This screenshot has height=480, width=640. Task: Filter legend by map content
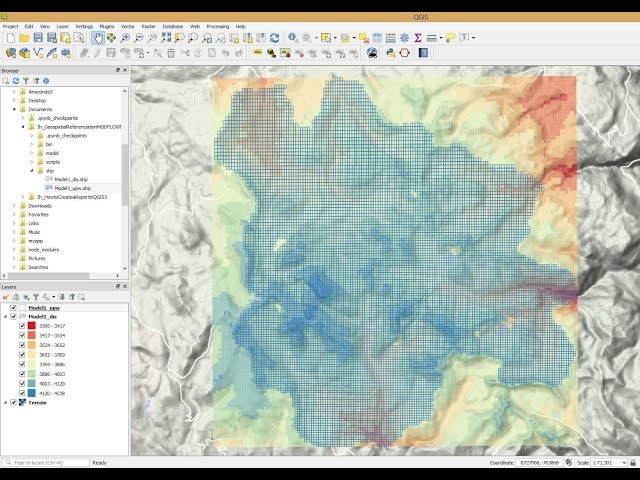[x=36, y=297]
